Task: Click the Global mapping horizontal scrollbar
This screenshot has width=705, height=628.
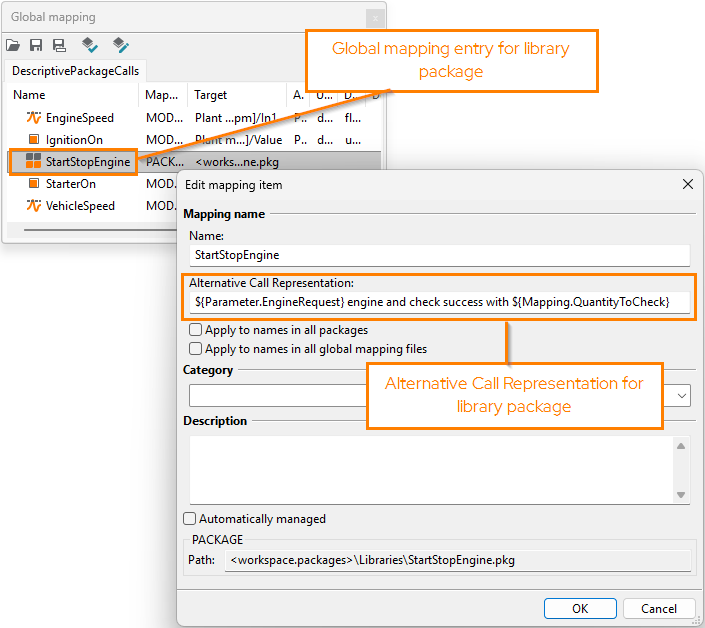Action: pyautogui.click(x=100, y=230)
